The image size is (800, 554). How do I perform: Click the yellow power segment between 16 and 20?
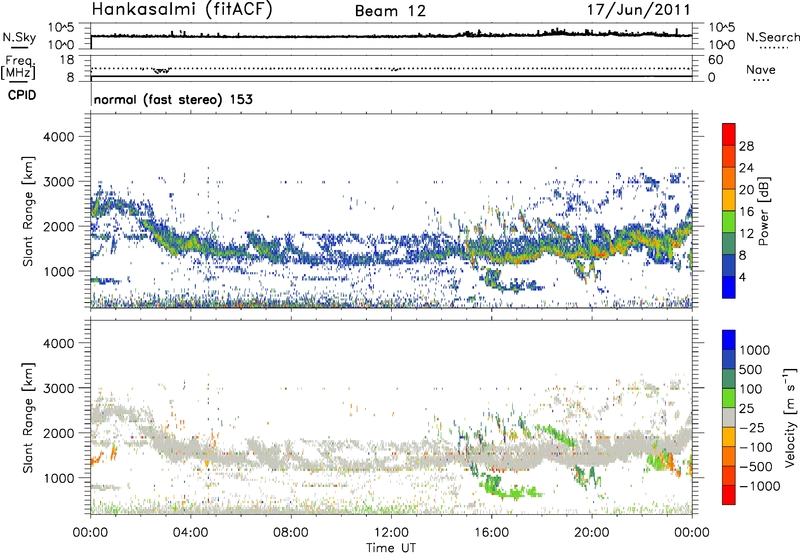[729, 200]
